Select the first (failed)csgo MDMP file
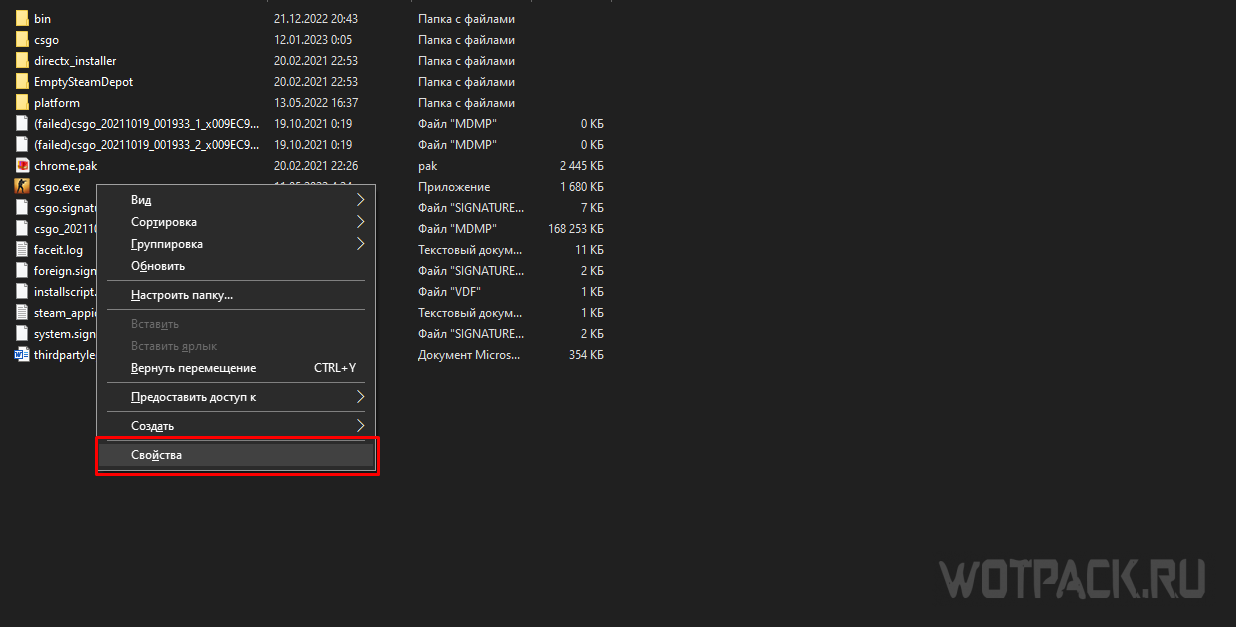 (x=146, y=124)
